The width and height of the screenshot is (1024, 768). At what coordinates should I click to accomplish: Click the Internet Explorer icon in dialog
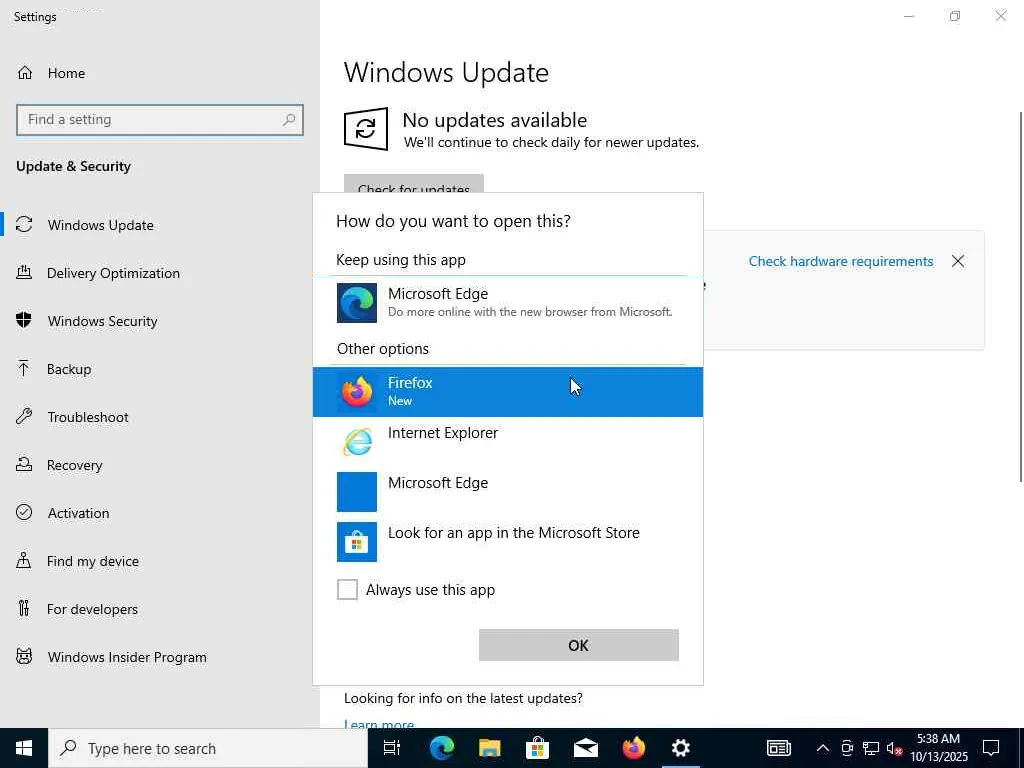click(357, 442)
